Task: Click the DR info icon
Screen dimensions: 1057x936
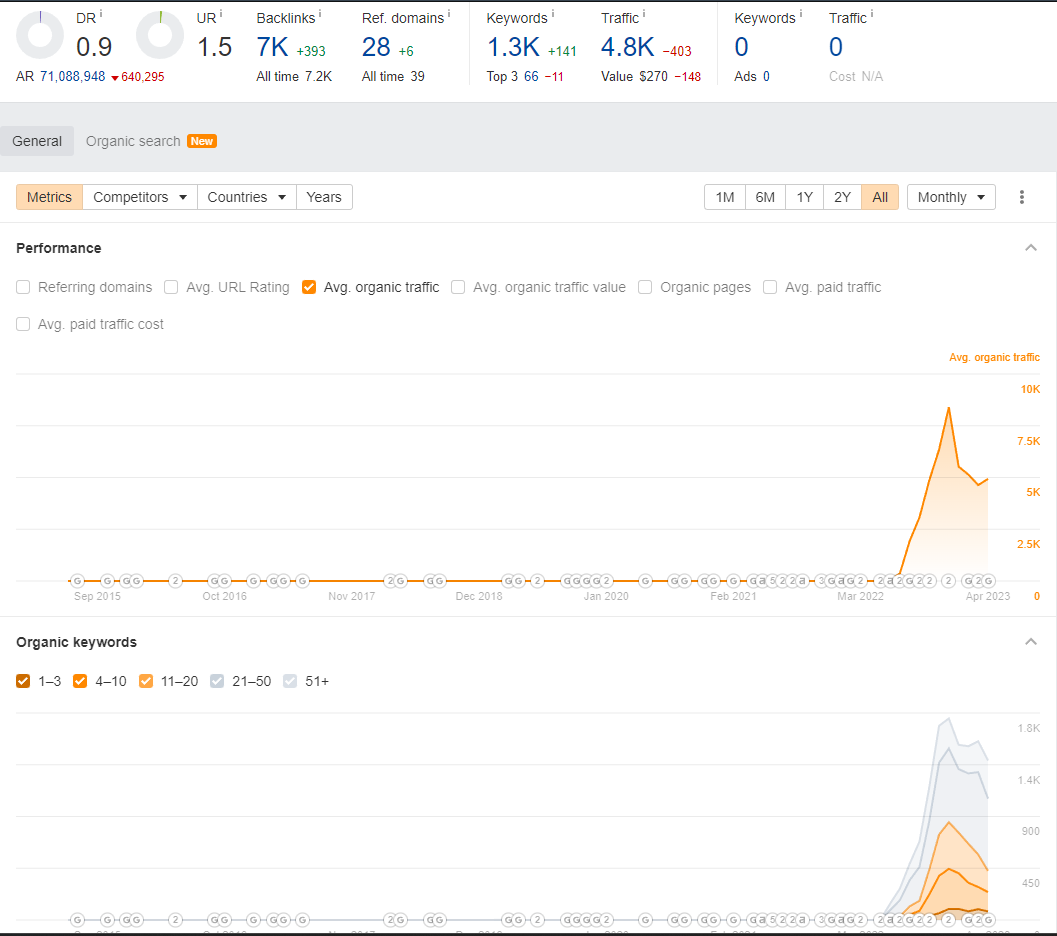Action: coord(101,13)
